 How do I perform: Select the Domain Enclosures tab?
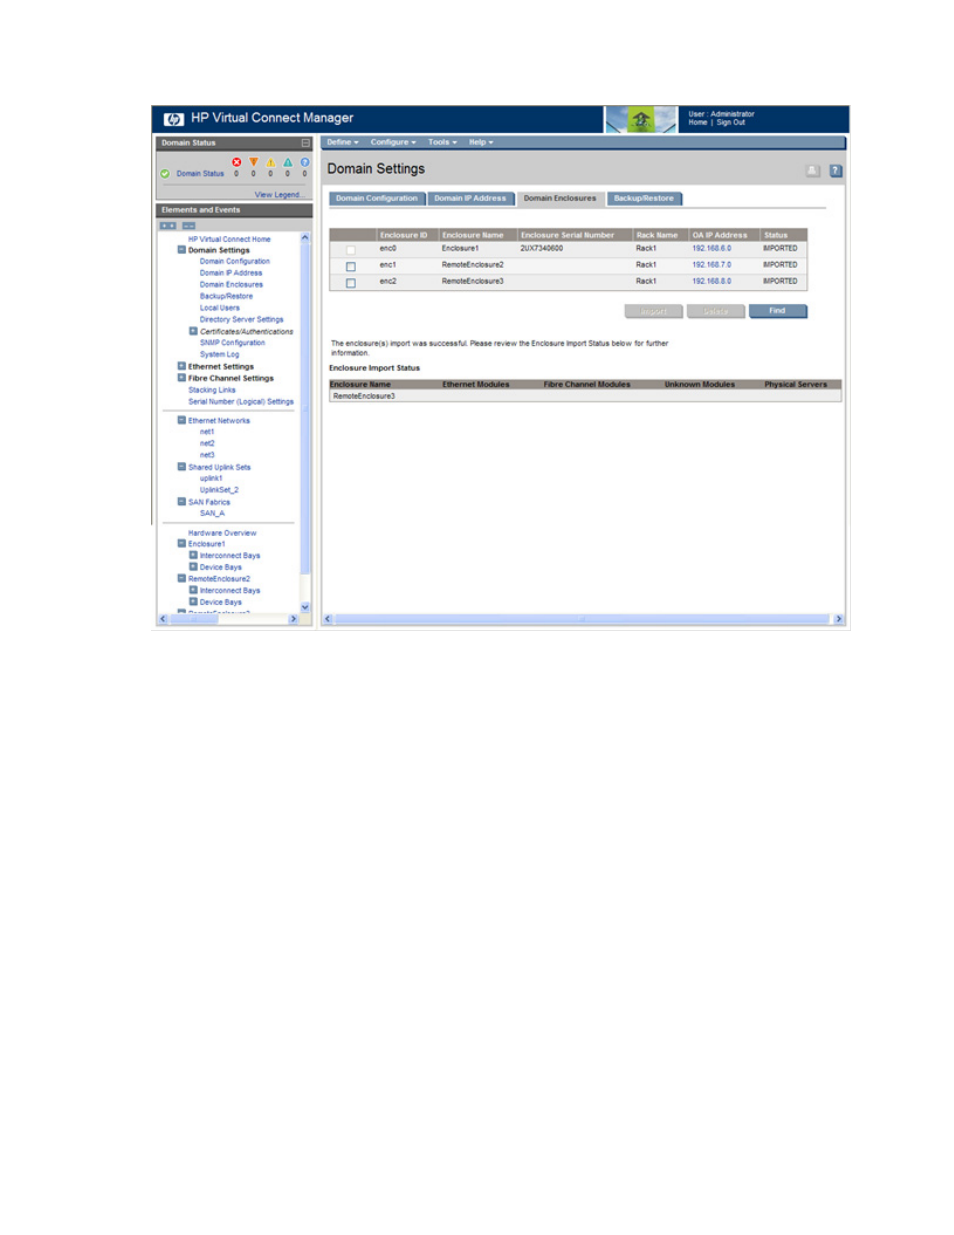click(560, 198)
